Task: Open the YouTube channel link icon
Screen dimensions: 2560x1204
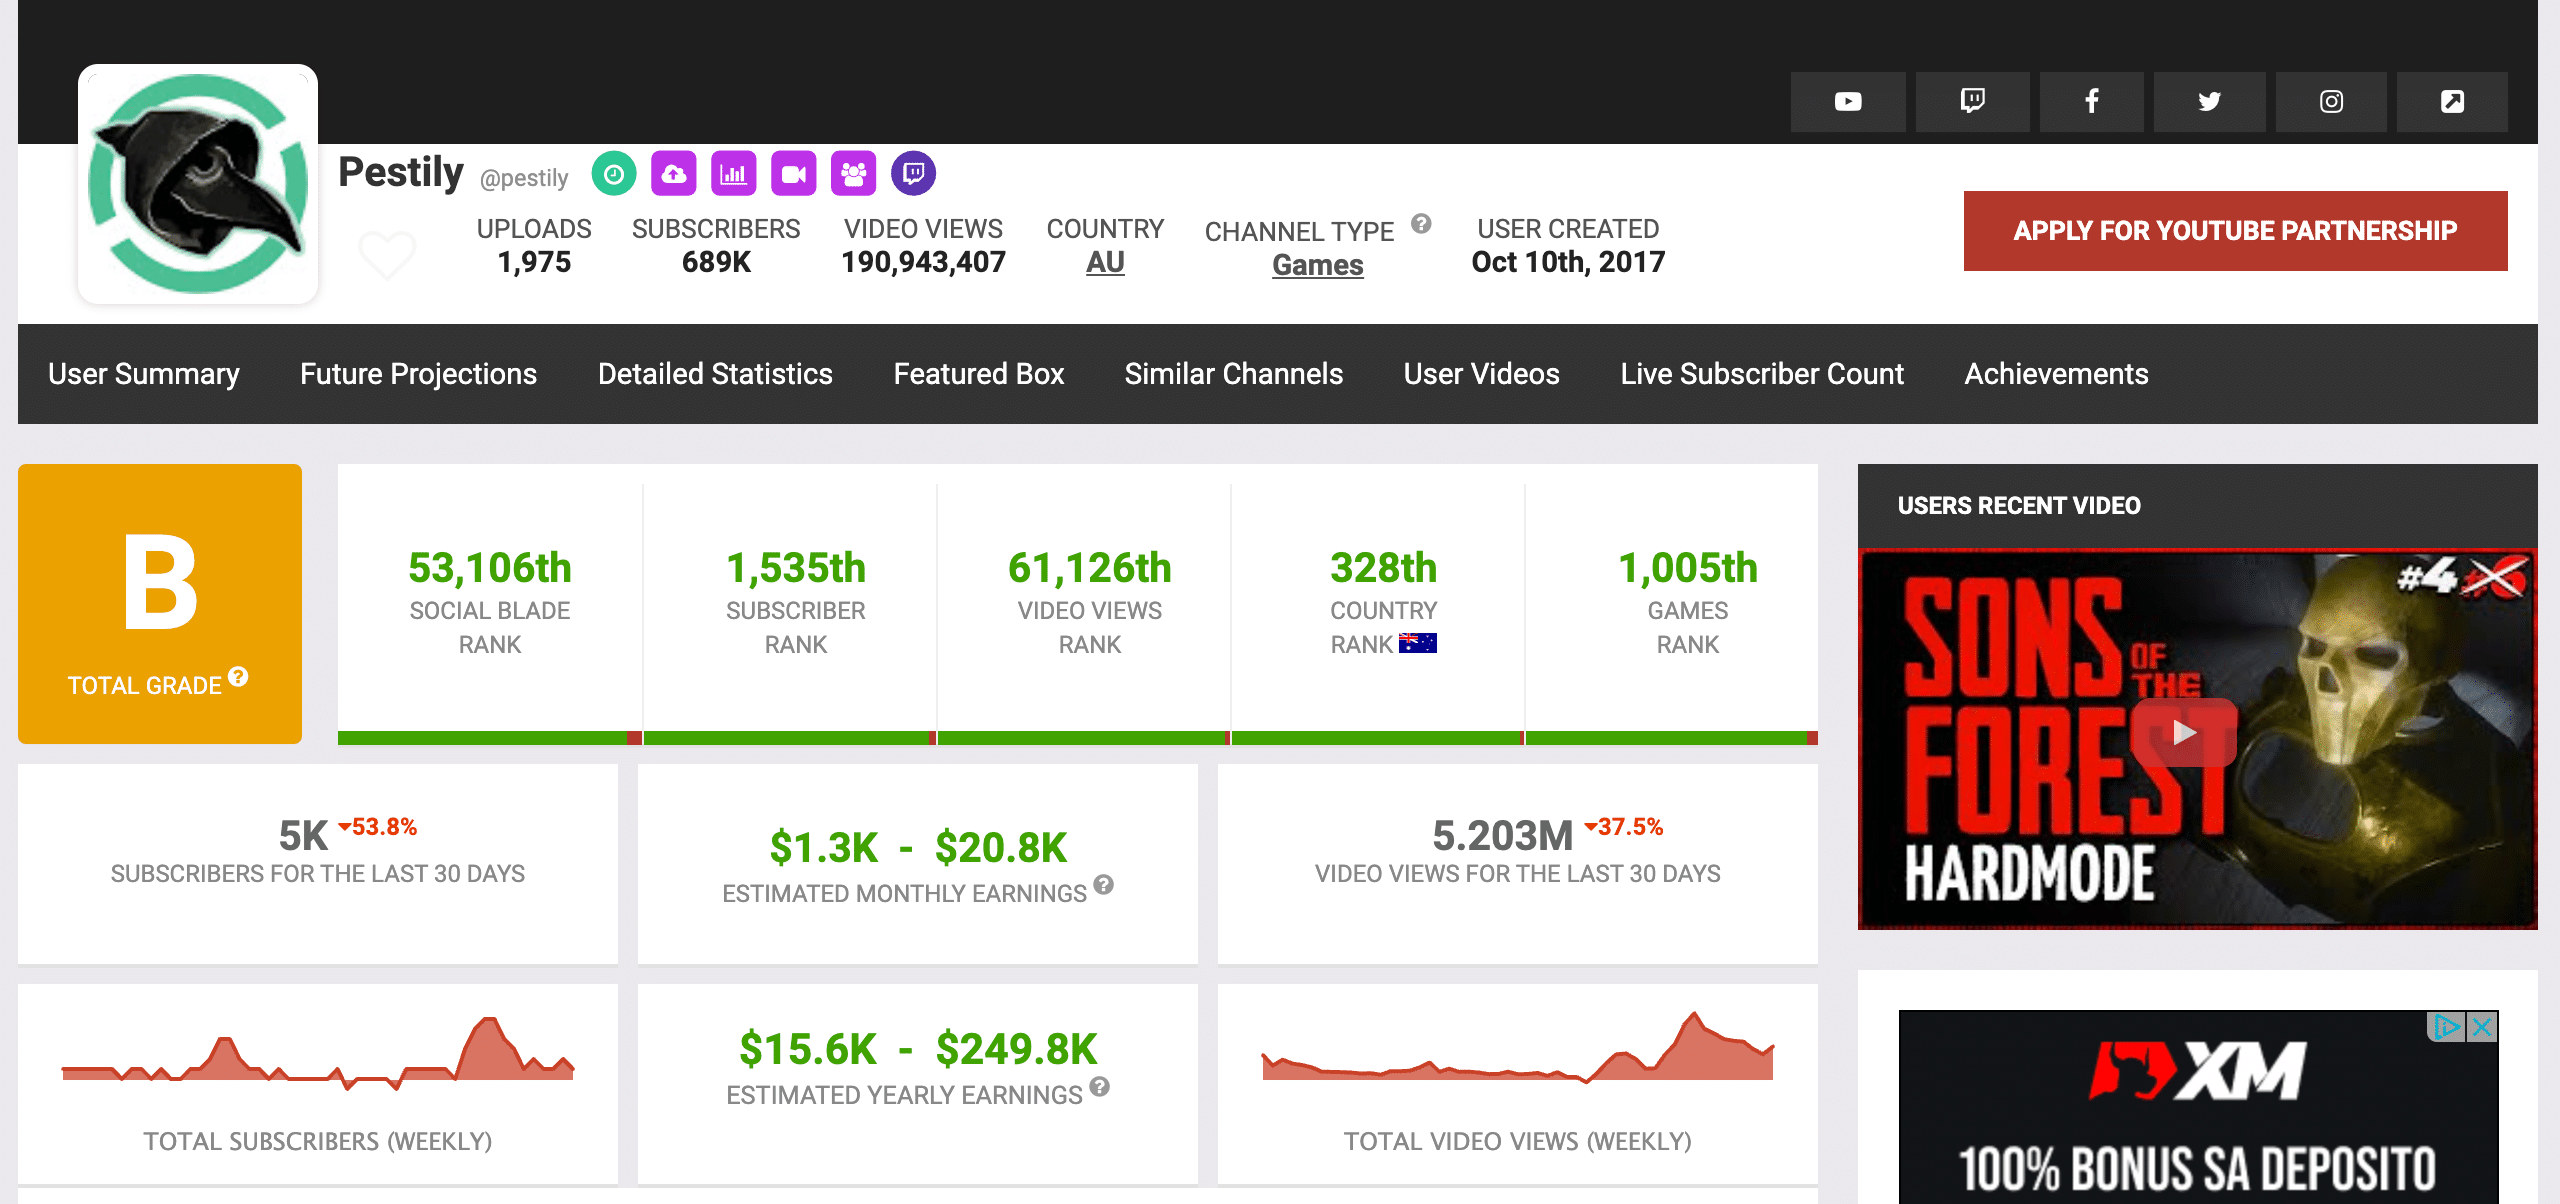Action: click(x=1848, y=101)
